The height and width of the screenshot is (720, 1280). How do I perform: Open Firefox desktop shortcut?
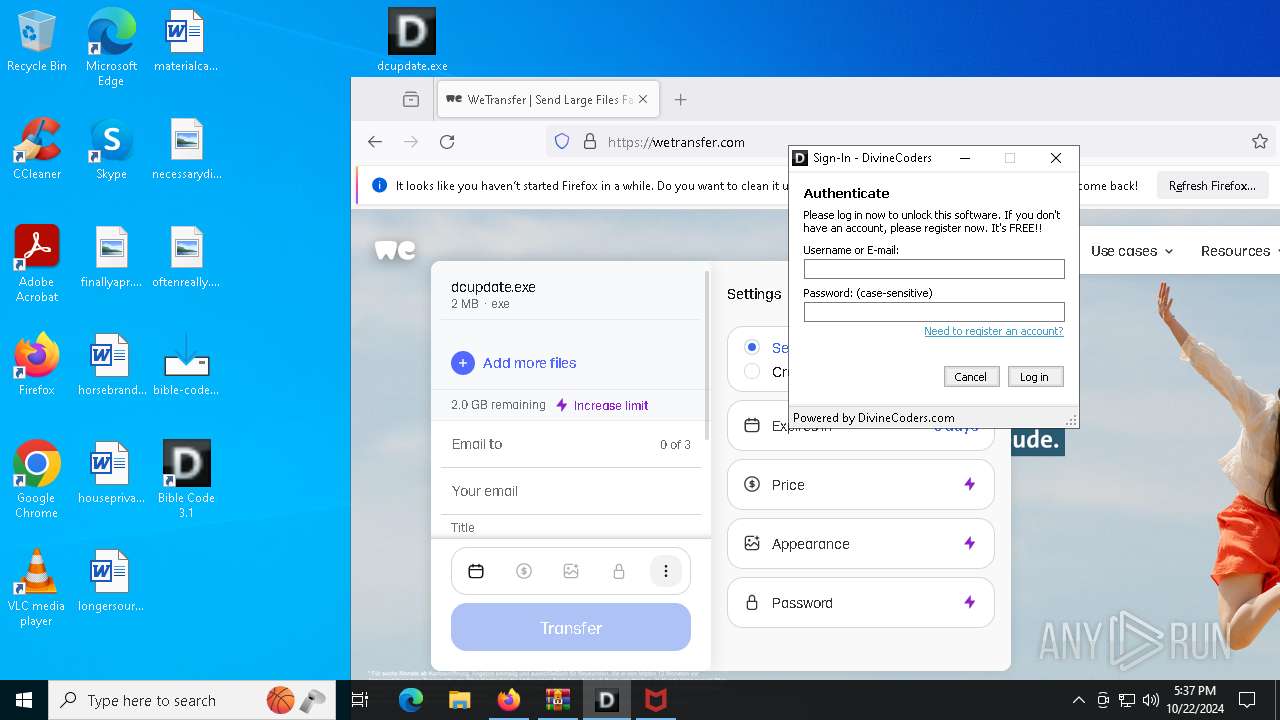37,365
